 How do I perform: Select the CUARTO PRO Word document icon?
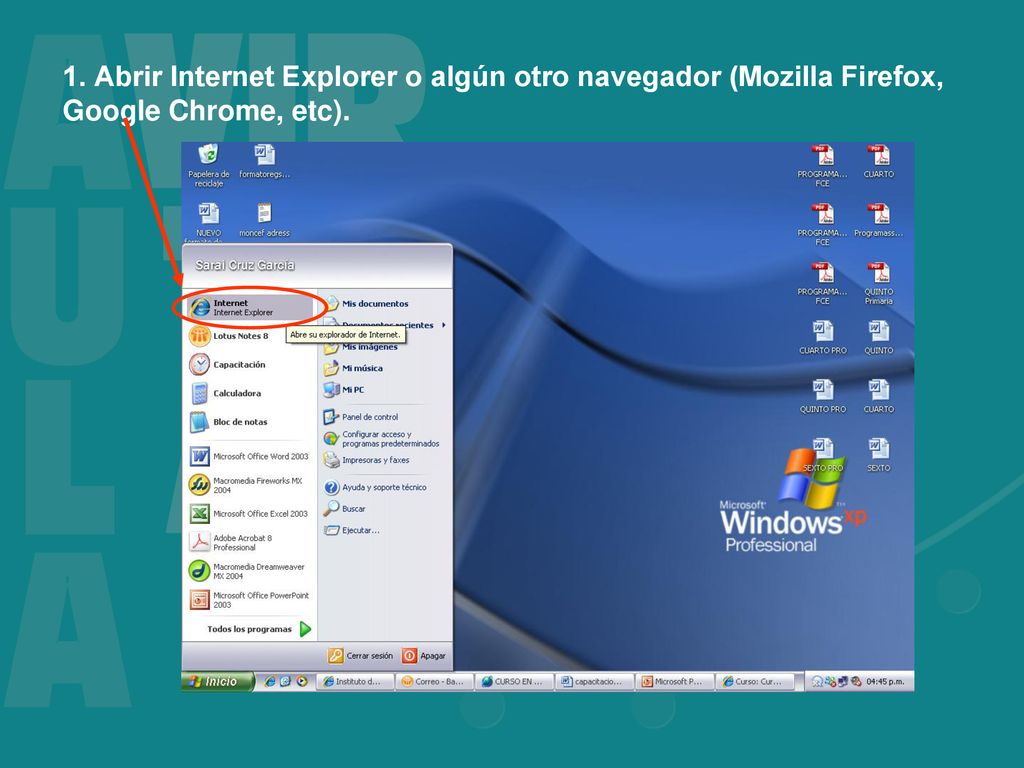(823, 338)
